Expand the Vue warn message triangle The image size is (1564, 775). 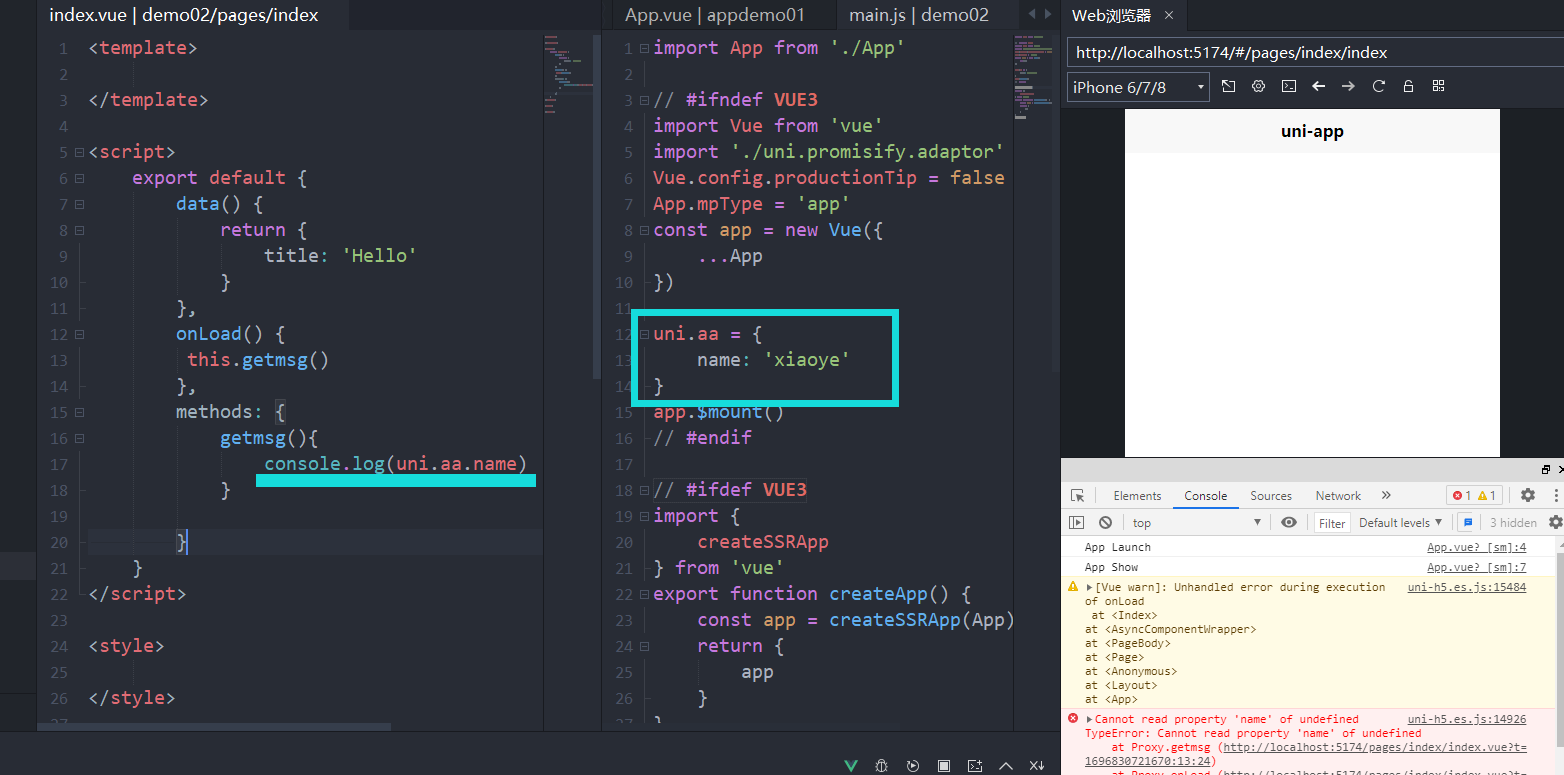(x=1089, y=587)
